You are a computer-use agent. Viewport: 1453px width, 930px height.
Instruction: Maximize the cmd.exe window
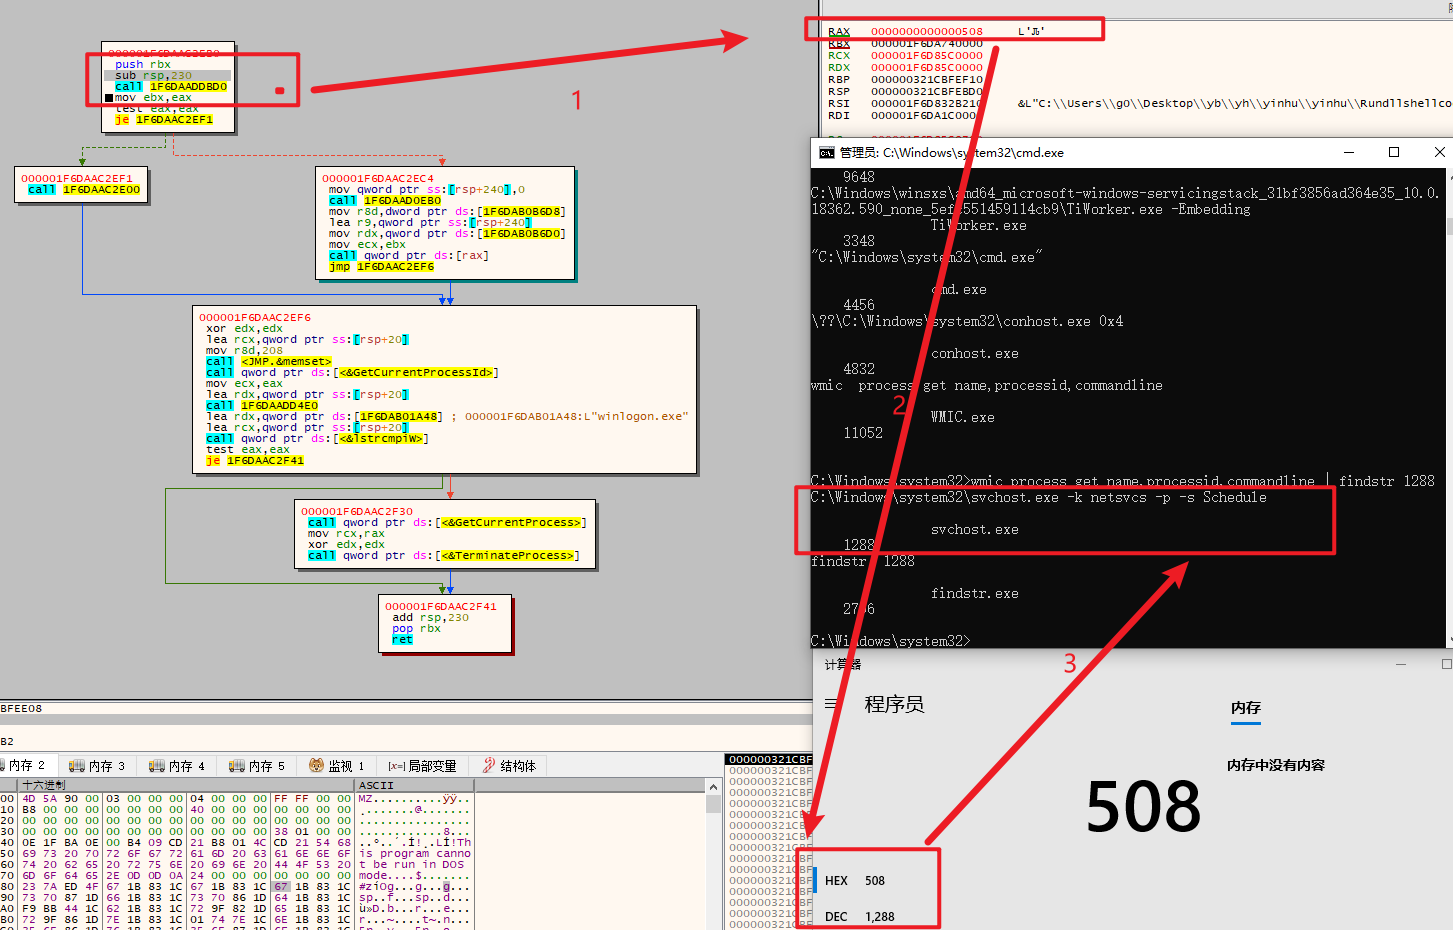coord(1394,152)
